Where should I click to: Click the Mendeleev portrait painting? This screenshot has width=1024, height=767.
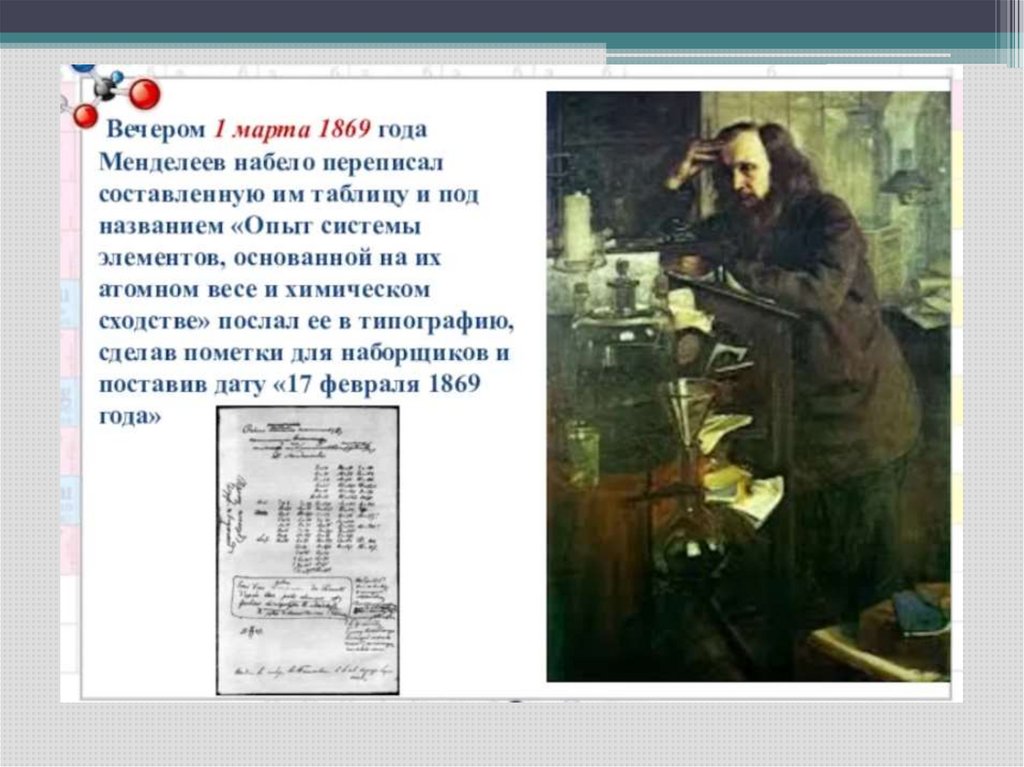pyautogui.click(x=748, y=386)
